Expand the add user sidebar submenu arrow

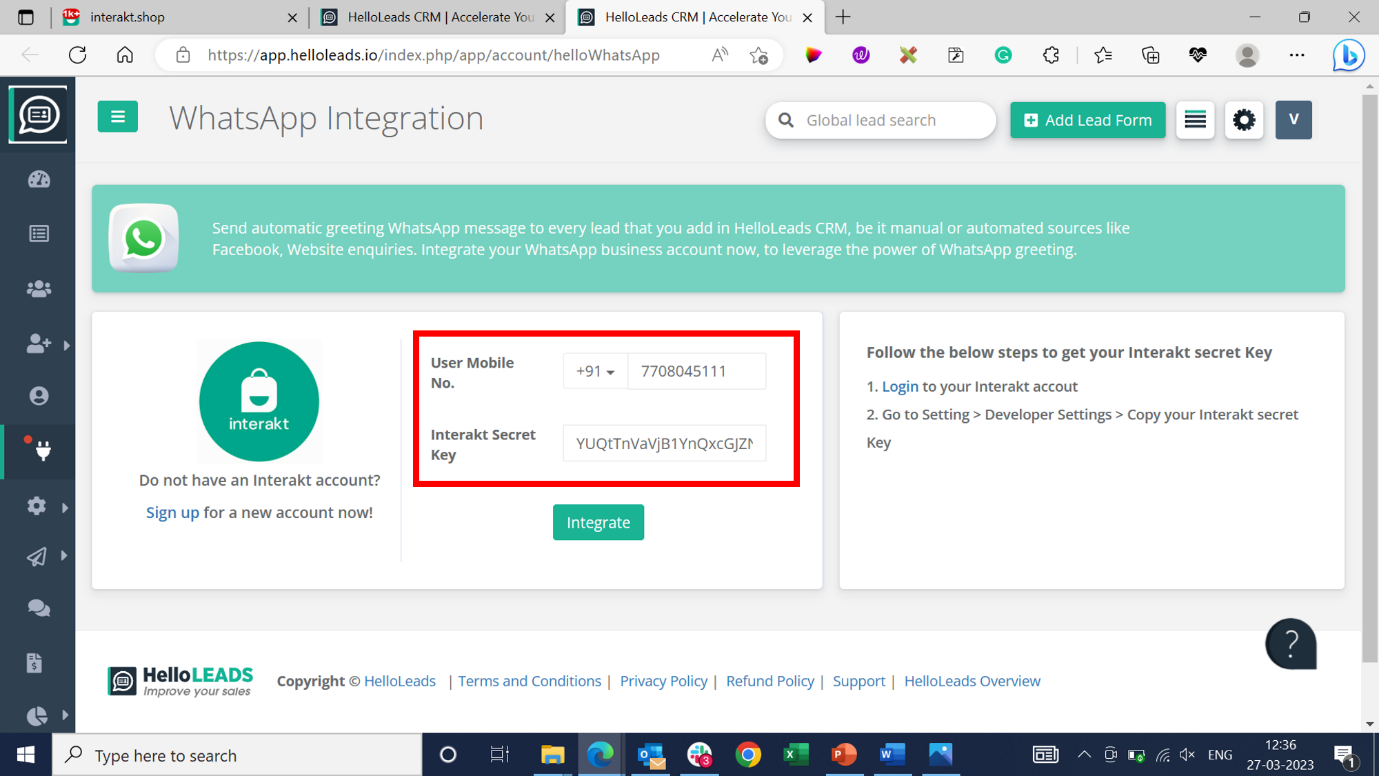click(x=66, y=345)
